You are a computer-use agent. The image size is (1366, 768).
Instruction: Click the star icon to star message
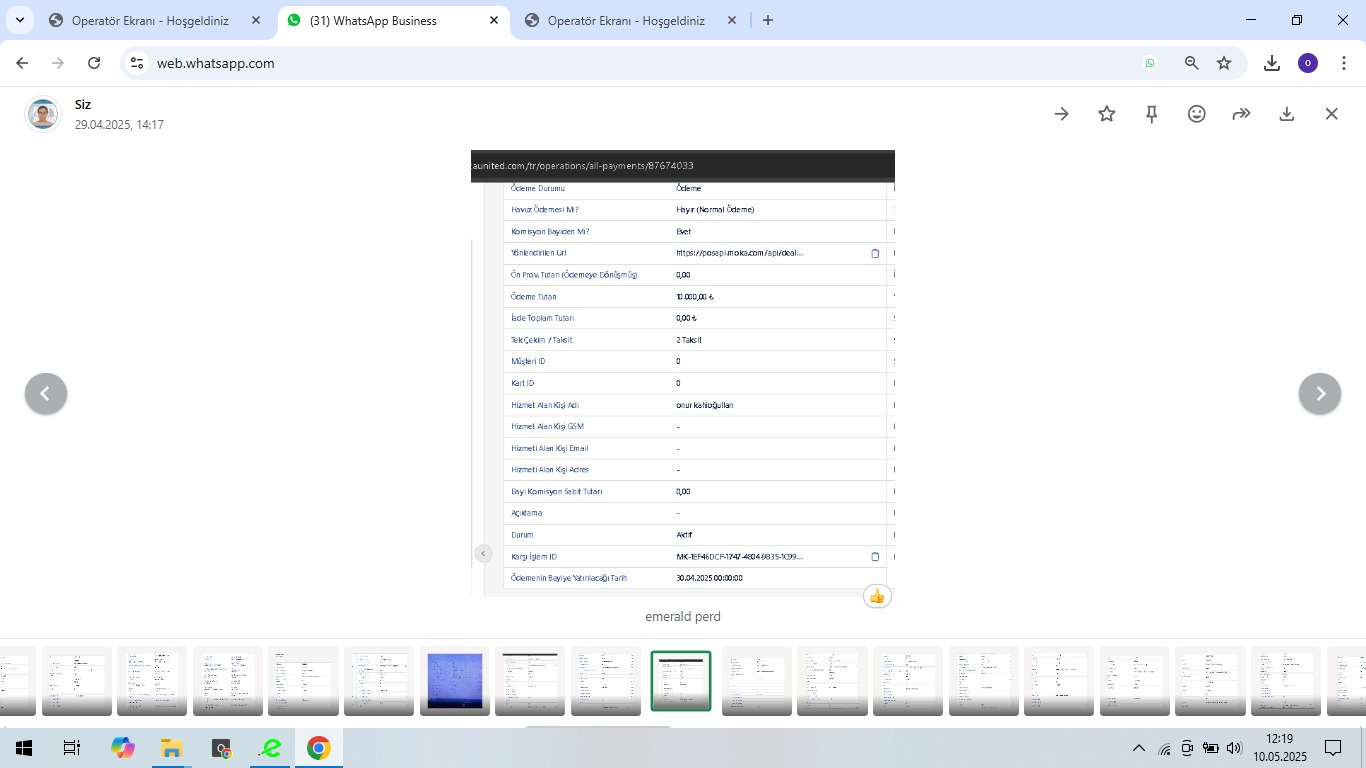(x=1106, y=114)
